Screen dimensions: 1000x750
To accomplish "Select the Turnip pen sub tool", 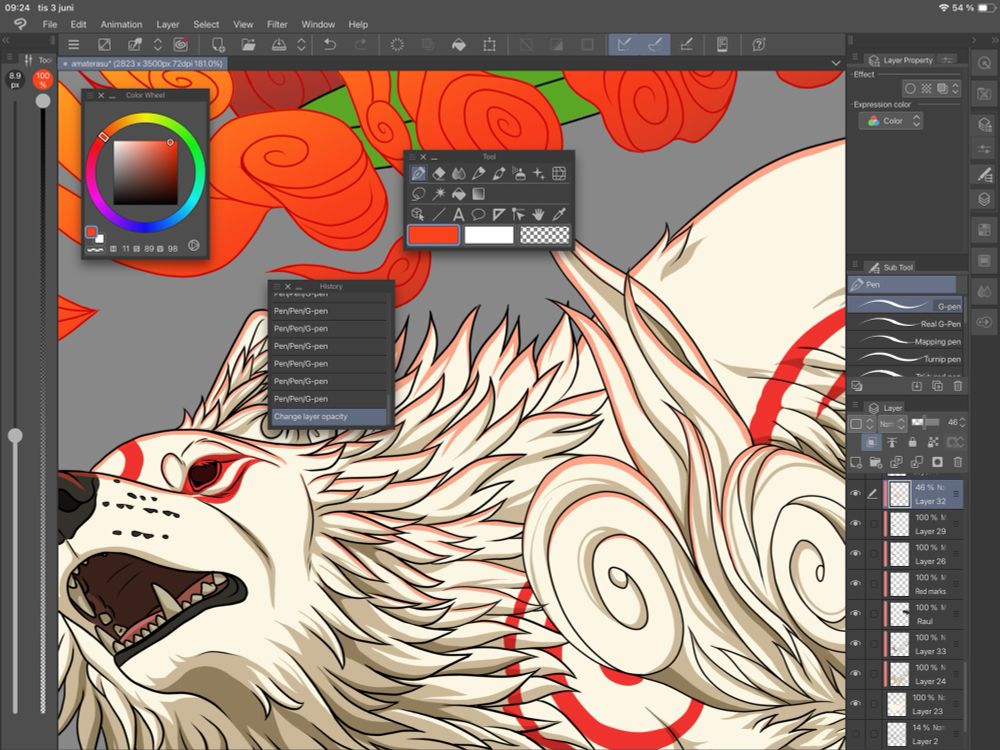I will click(x=905, y=359).
